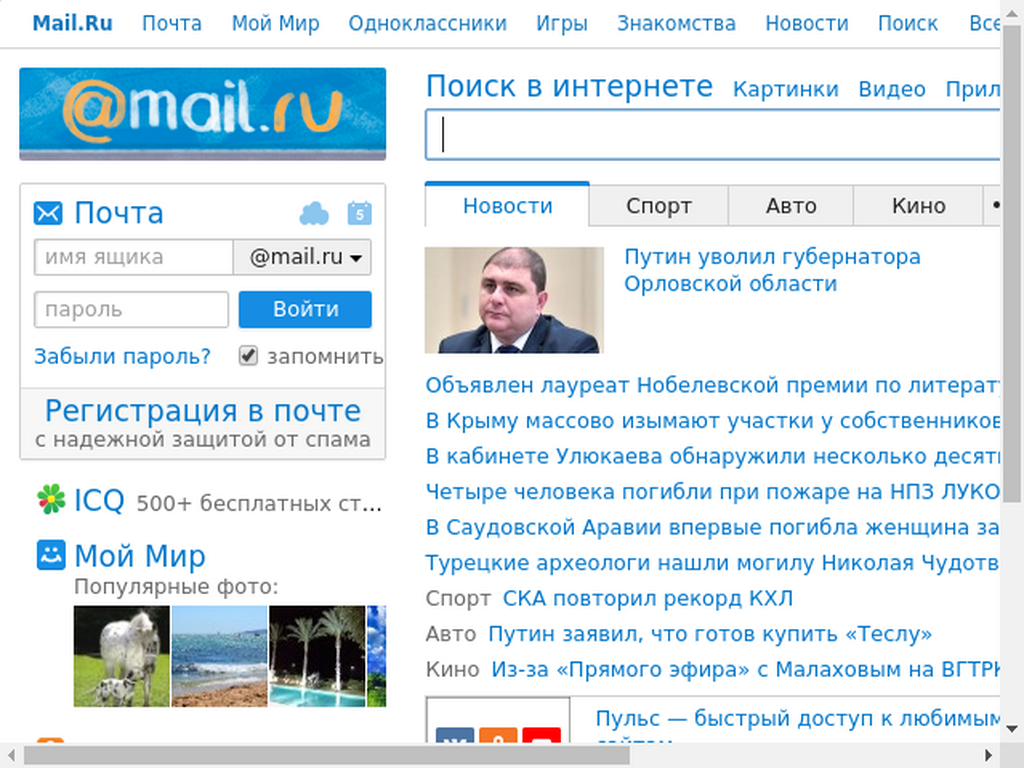1024x768 pixels.
Task: Click the scroll-right arrow of the horizontal scrollbar
Action: [x=989, y=756]
